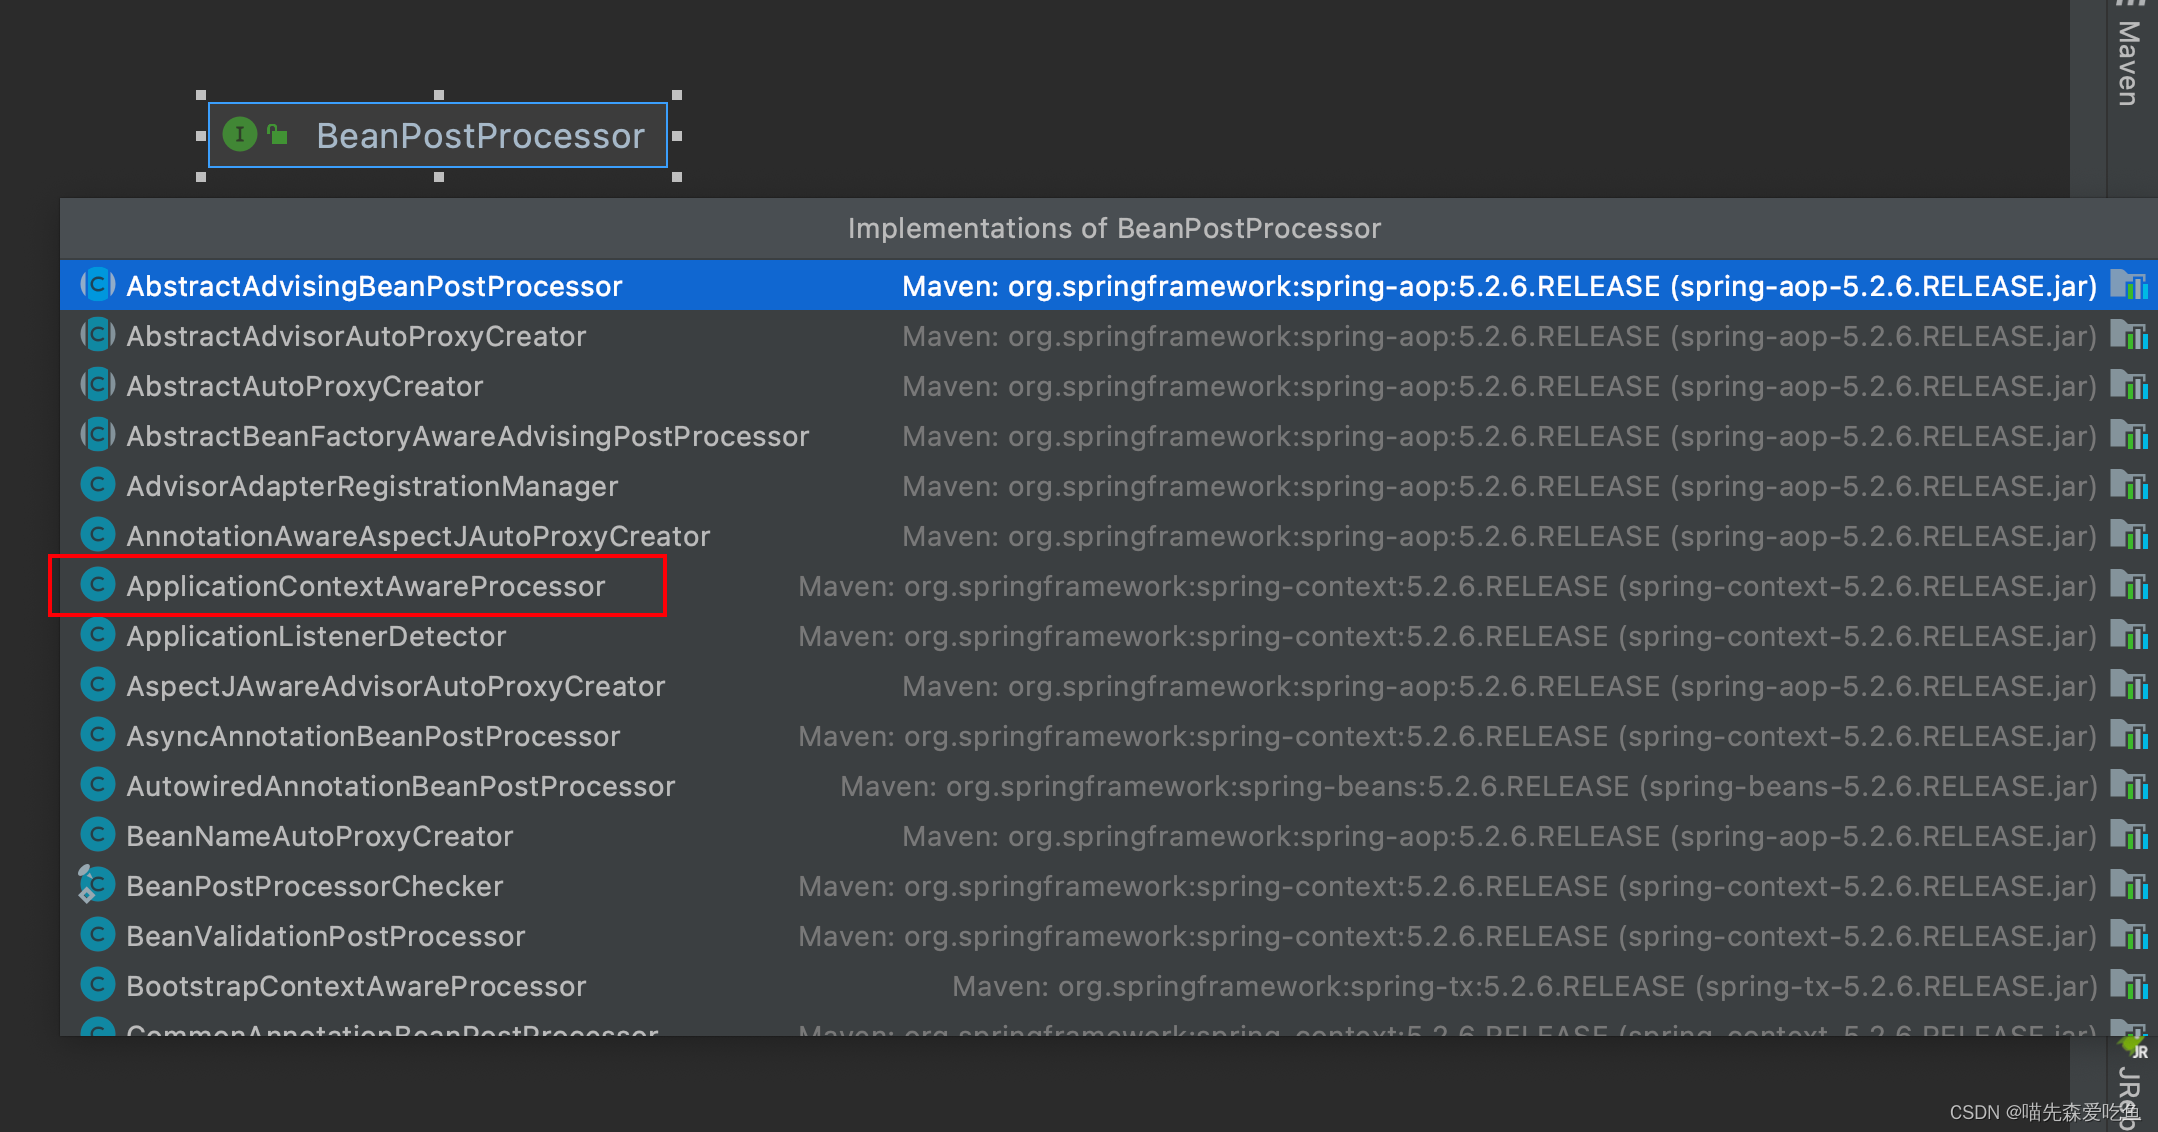Click the class icon next to BeanPostProcessorChecker

coord(97,886)
